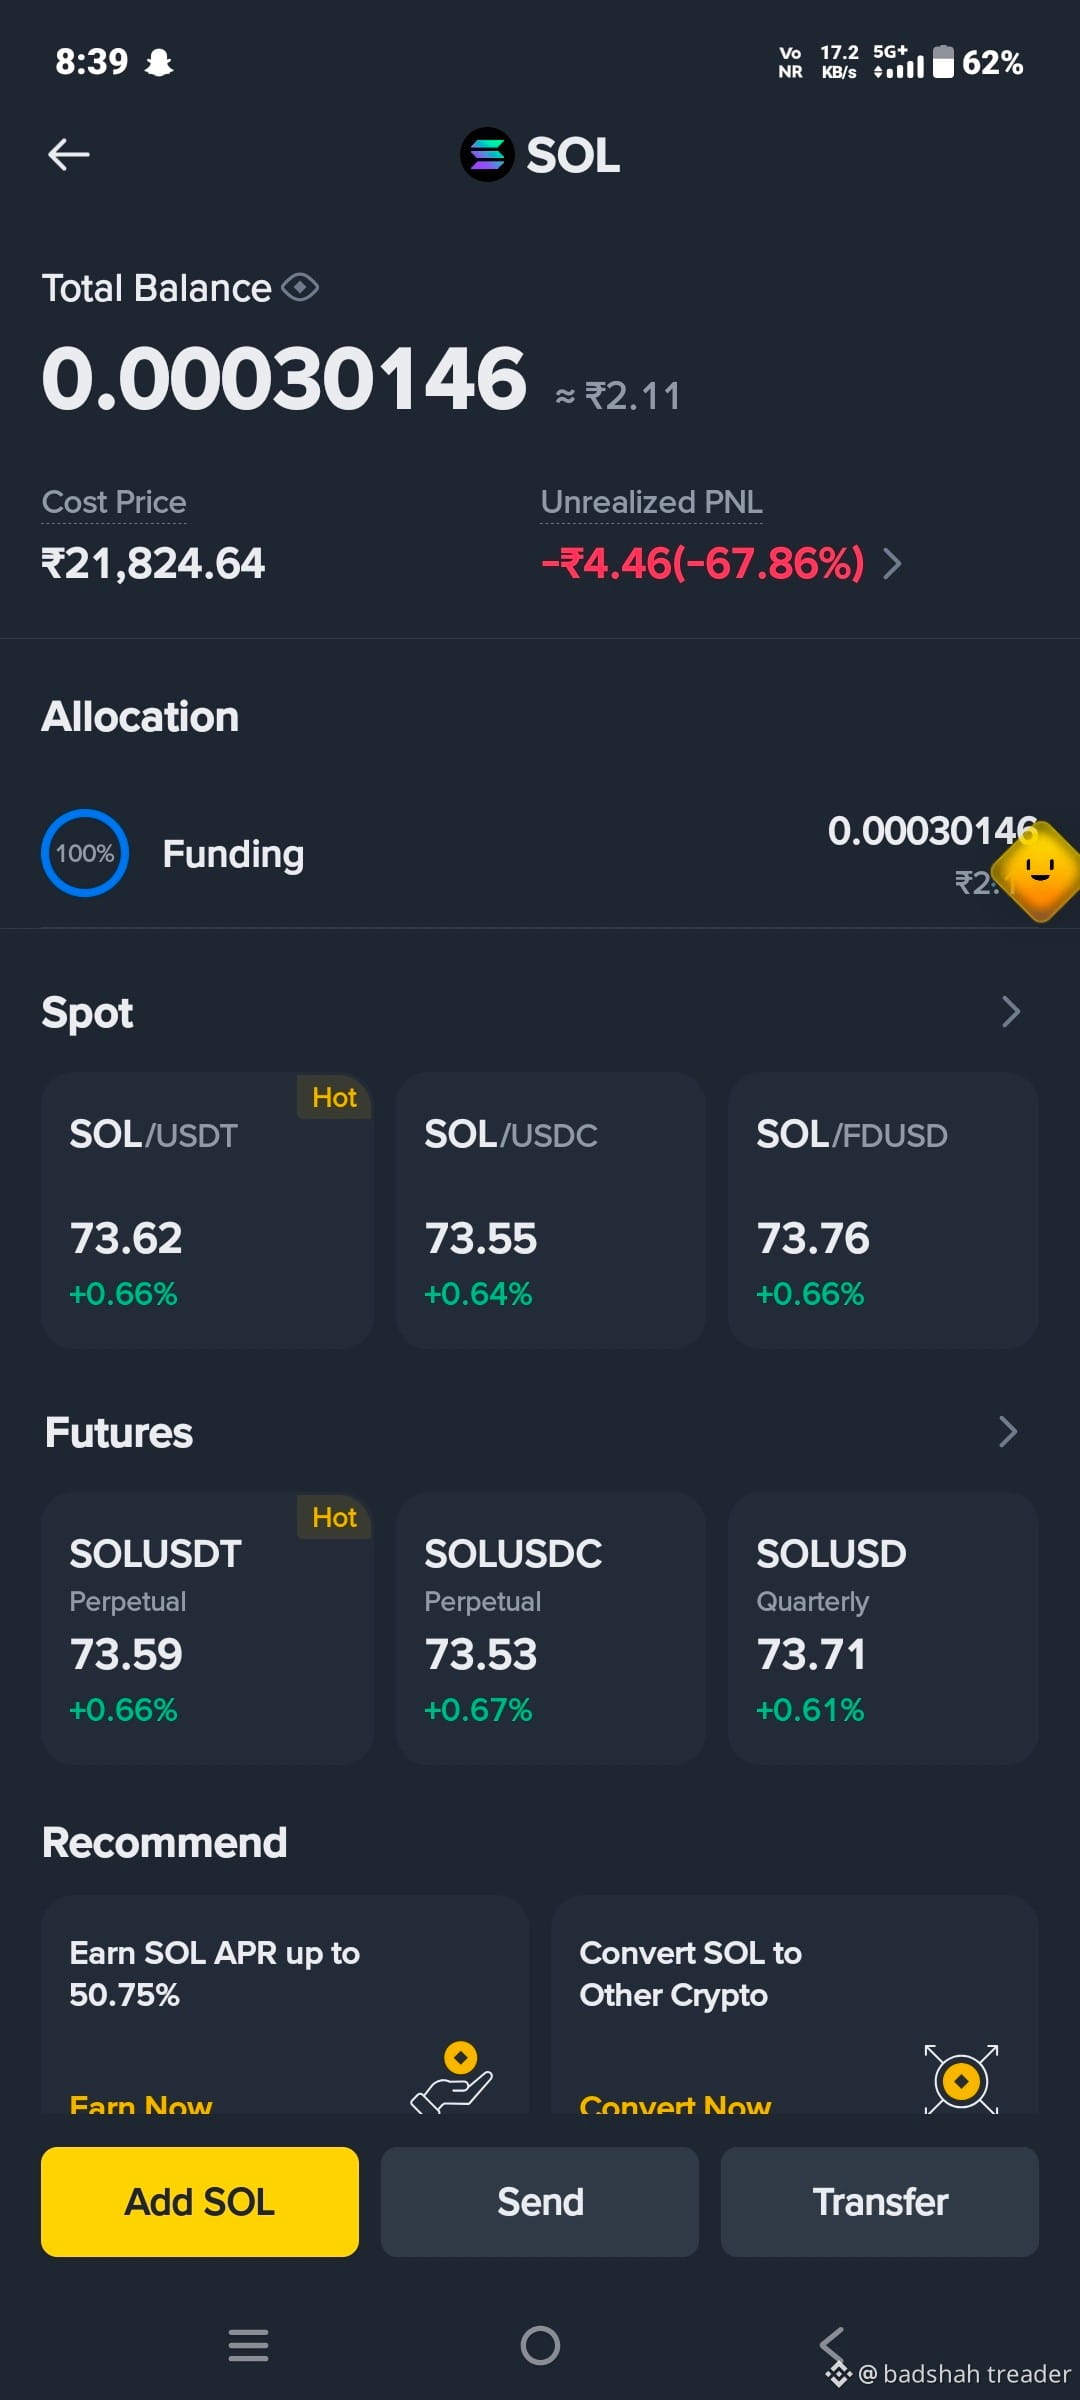
Task: Open the SOL/FDUSD spot pair card
Action: click(883, 1210)
